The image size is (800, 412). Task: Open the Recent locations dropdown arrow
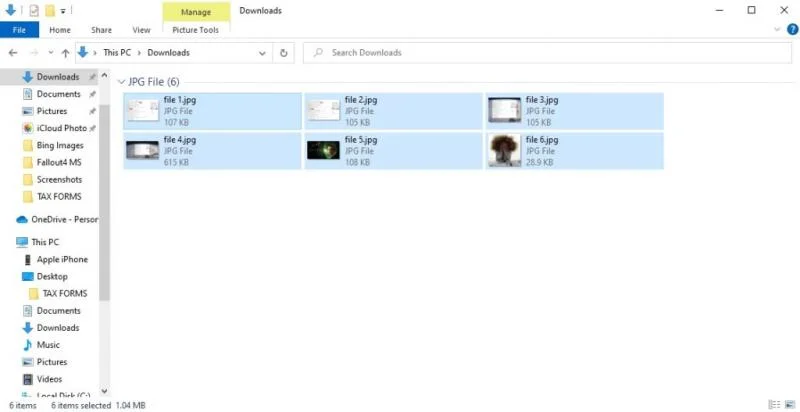click(51, 53)
